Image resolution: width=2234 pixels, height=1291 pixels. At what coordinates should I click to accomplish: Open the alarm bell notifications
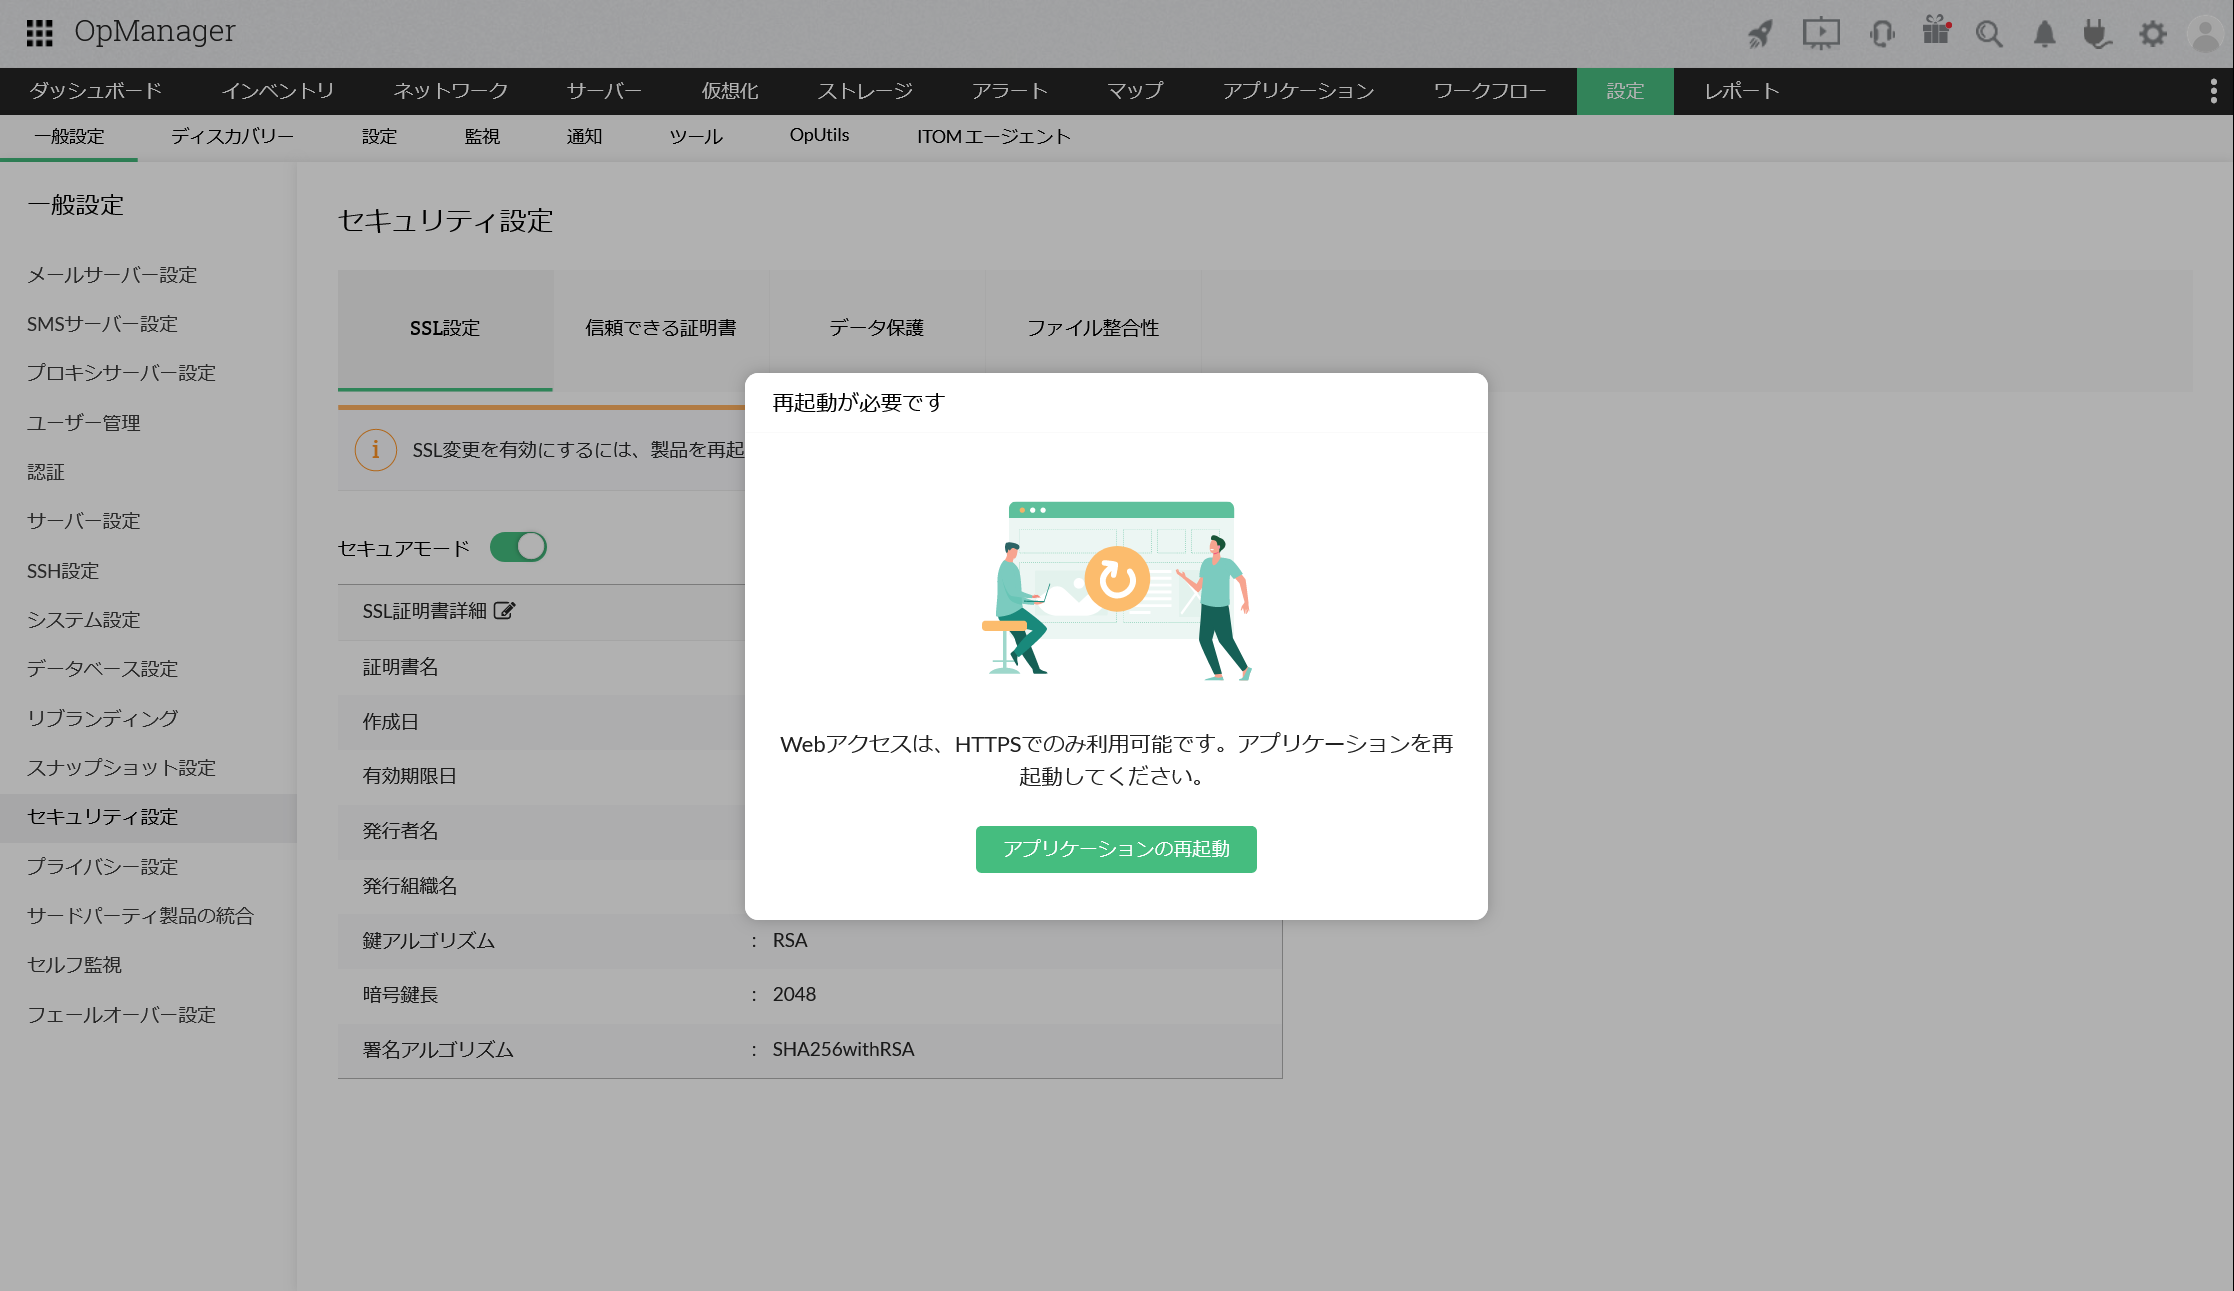(x=2044, y=34)
